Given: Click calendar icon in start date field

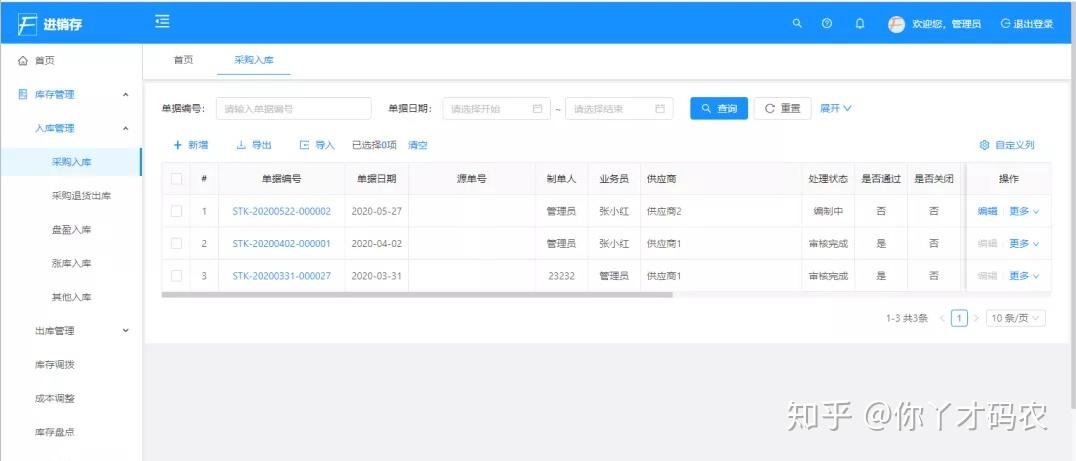Looking at the screenshot, I should 537,108.
